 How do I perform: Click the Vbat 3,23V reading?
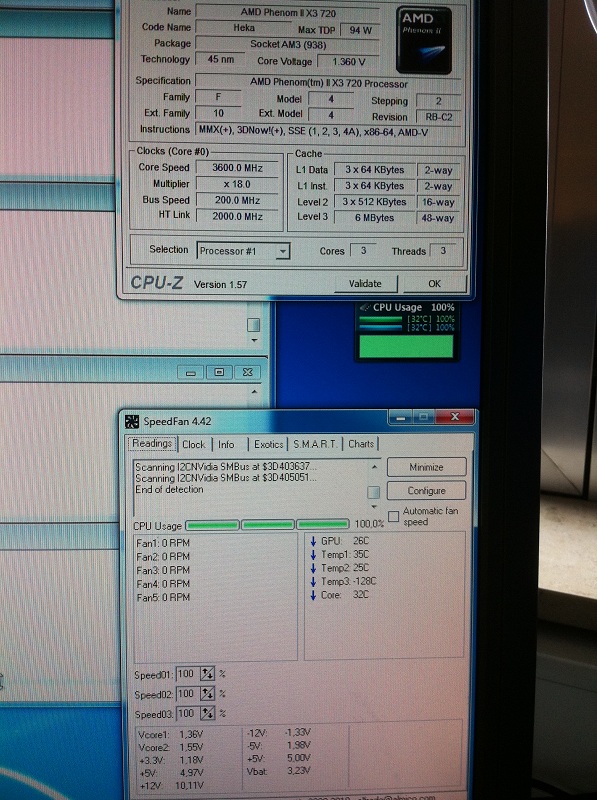pyautogui.click(x=279, y=771)
